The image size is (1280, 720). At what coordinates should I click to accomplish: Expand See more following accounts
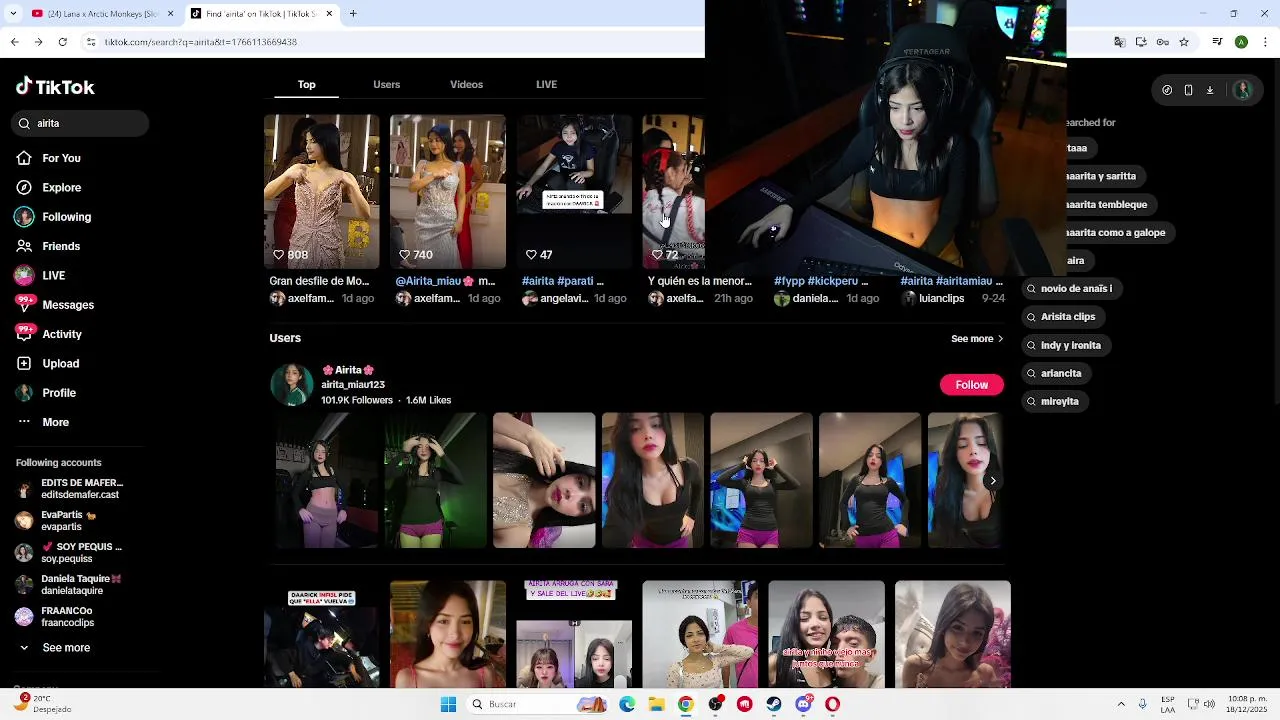(x=56, y=648)
